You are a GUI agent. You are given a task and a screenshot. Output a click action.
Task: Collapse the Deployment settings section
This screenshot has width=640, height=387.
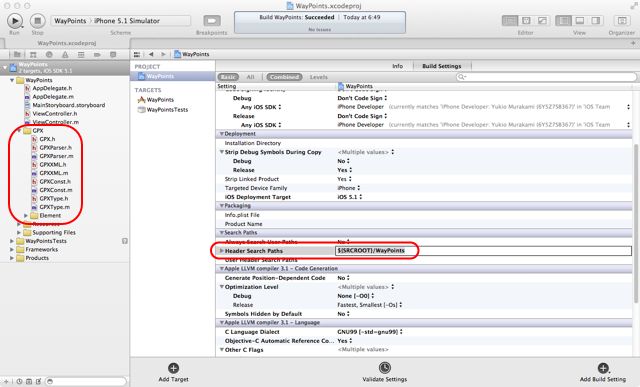[x=222, y=134]
